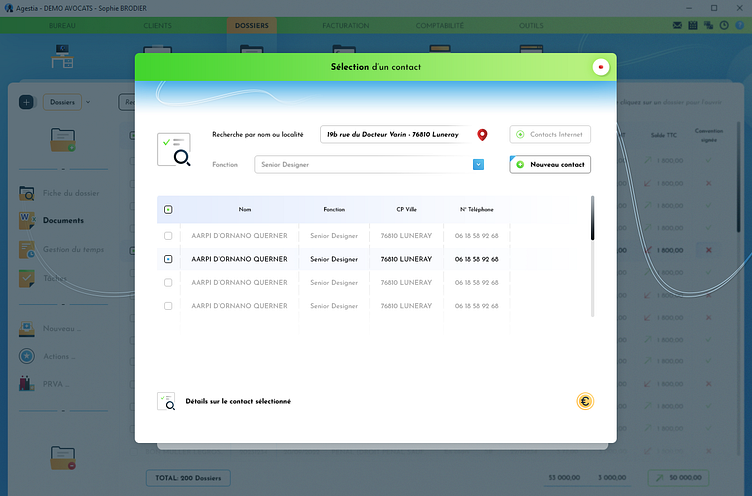This screenshot has width=752, height=496.
Task: Click the TOTAL: 200 Dossiers button
Action: 188,478
